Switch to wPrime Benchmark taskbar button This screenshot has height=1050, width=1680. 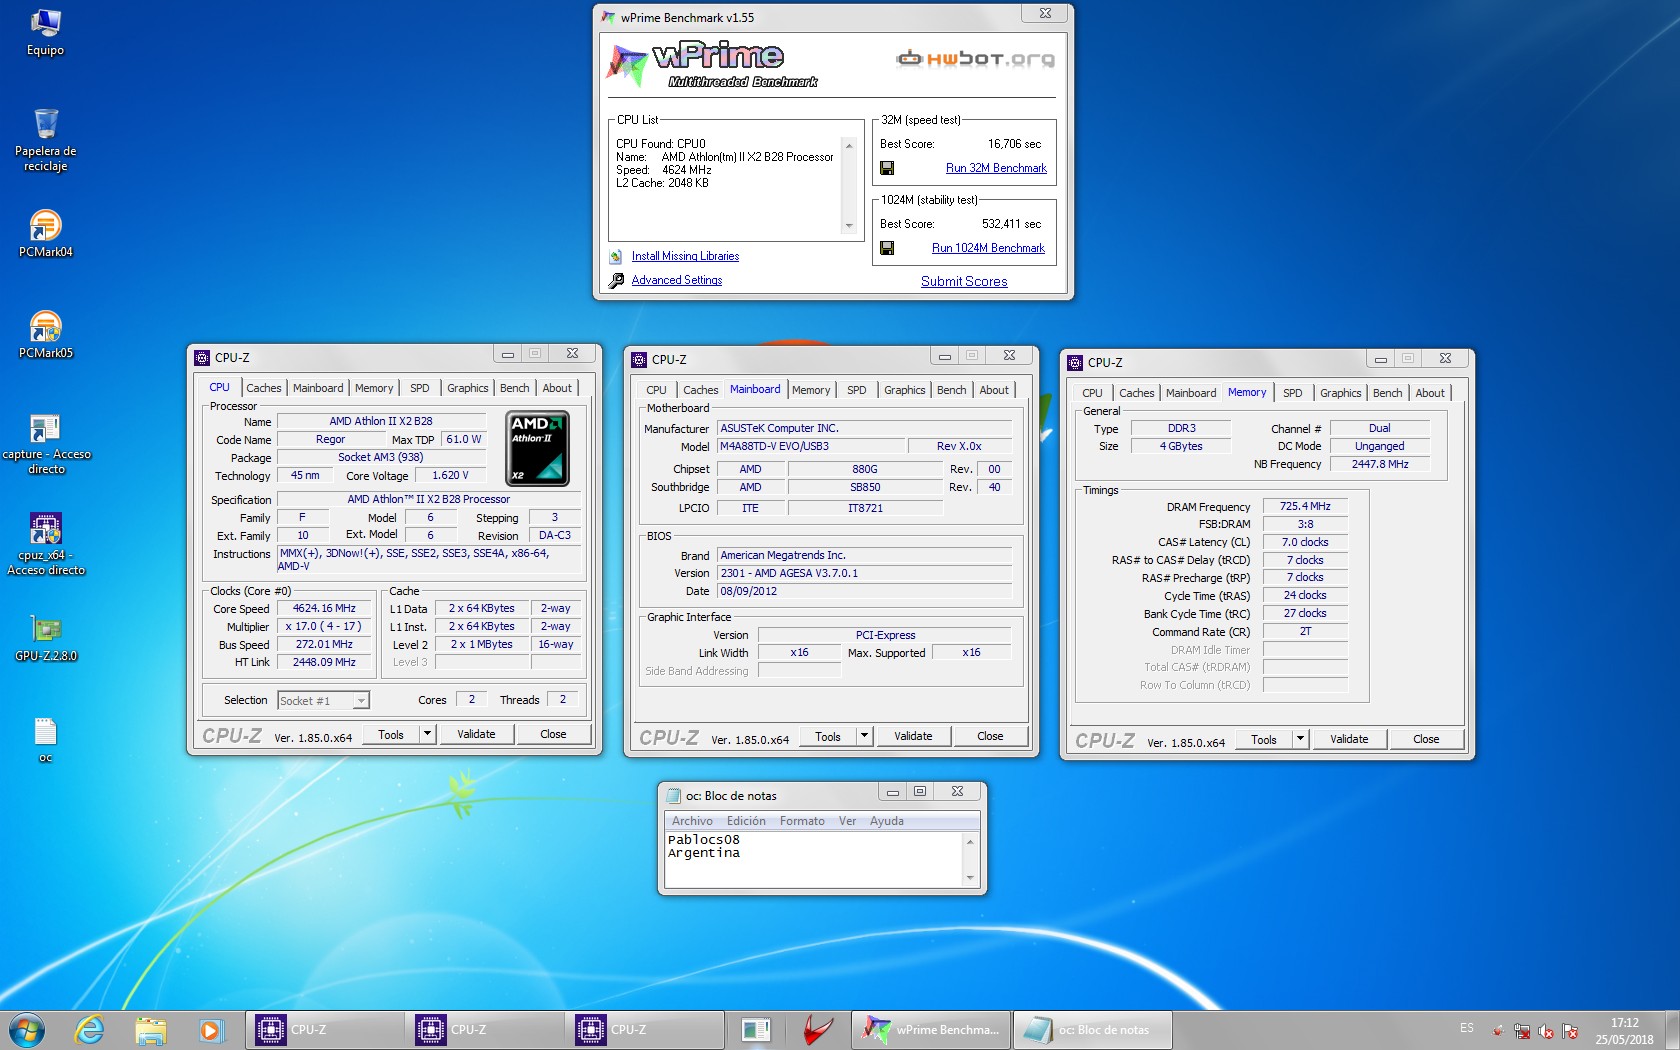click(931, 1030)
